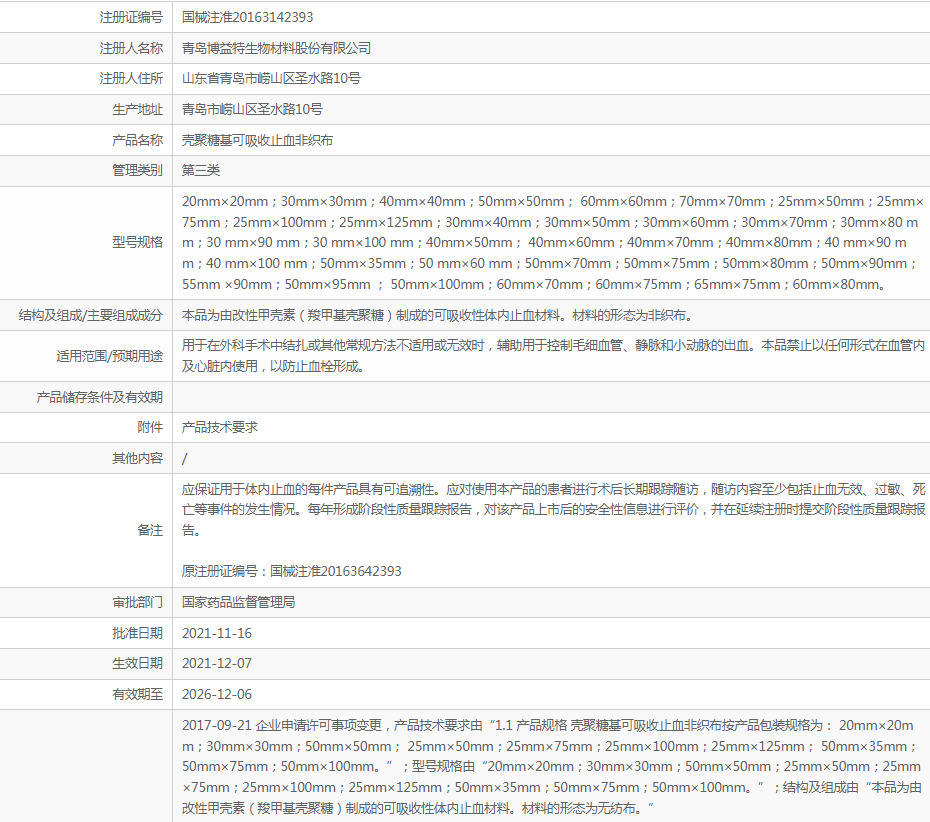Click the 有效期至 label

click(x=138, y=694)
